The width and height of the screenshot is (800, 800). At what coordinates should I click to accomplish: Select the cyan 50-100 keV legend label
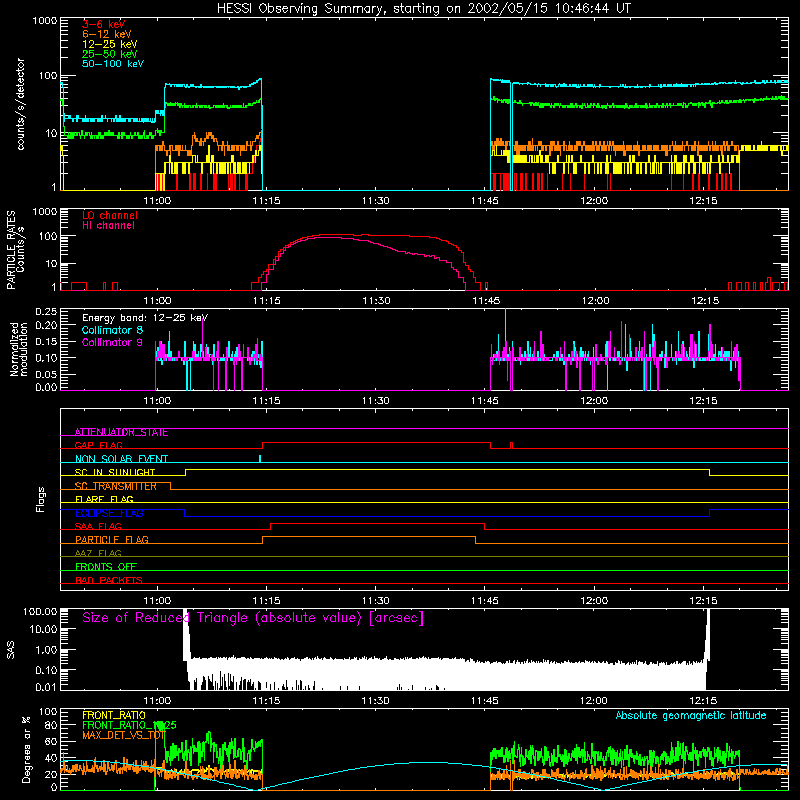[113, 64]
